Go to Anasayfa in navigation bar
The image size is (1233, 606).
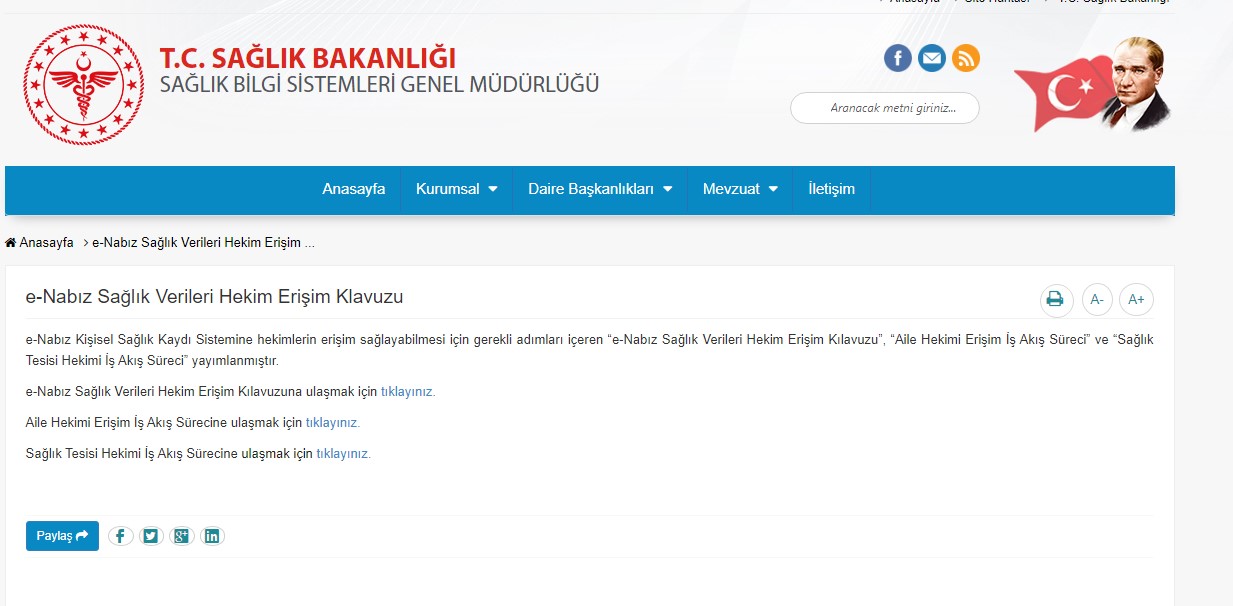point(354,189)
